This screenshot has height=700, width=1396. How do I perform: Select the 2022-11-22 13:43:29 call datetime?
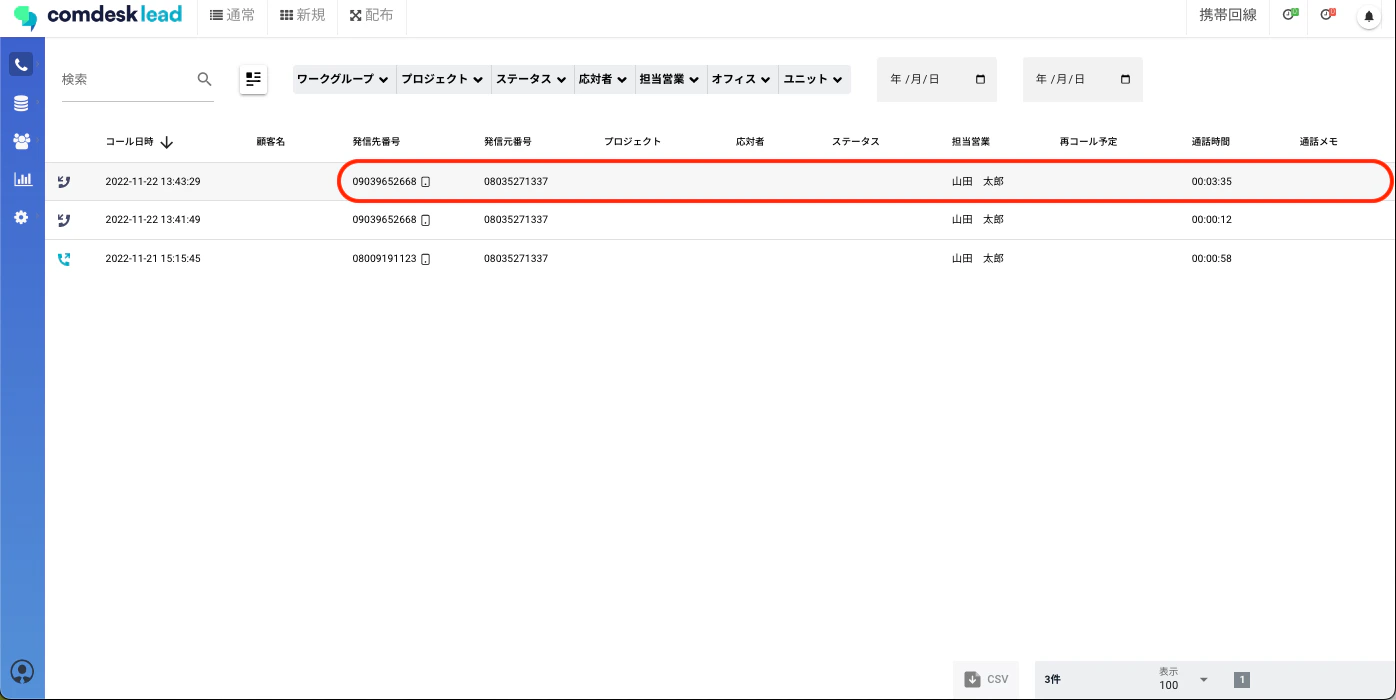point(153,182)
